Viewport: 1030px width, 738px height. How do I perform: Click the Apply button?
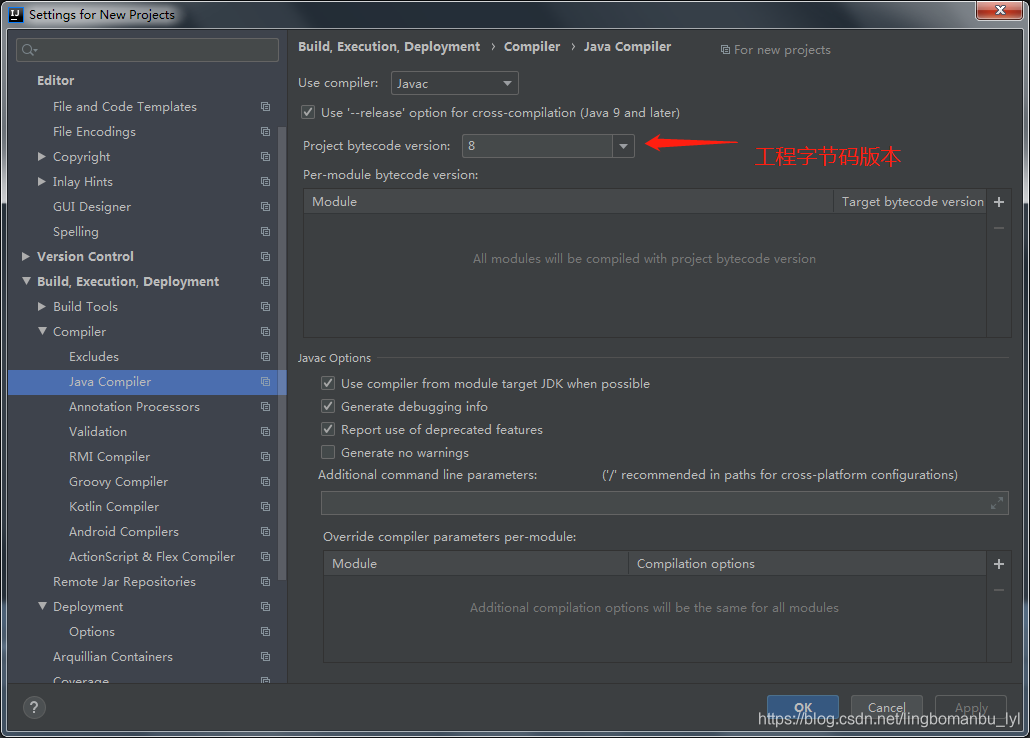tap(970, 707)
